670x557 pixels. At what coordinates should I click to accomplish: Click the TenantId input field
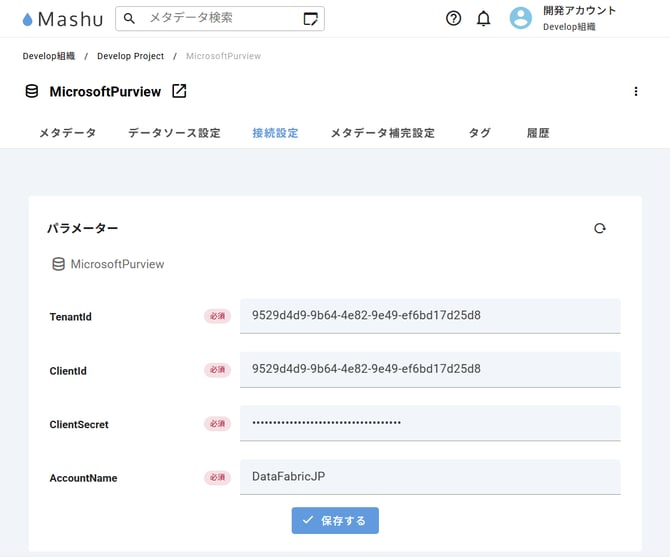pyautogui.click(x=430, y=316)
